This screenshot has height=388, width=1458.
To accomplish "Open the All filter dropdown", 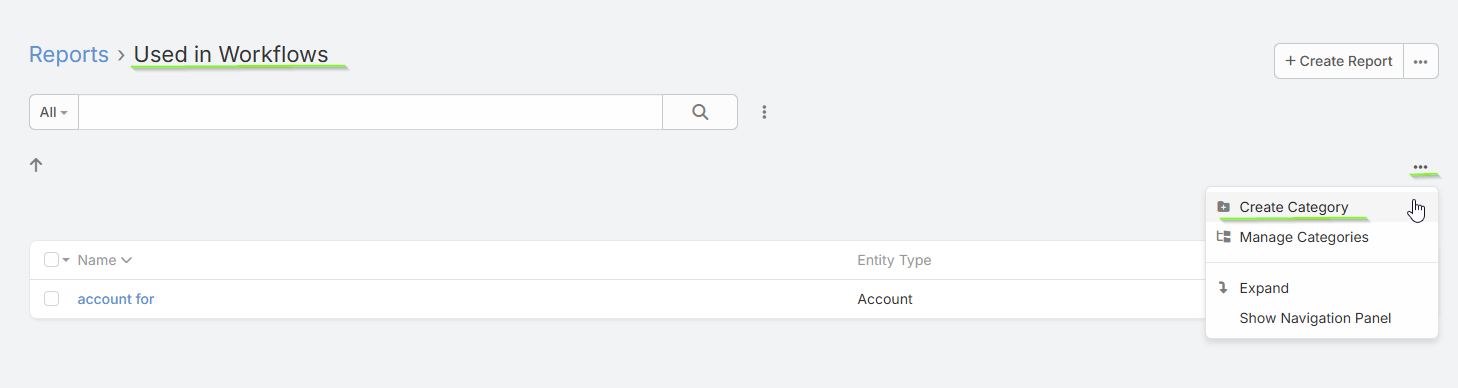I will [x=54, y=112].
